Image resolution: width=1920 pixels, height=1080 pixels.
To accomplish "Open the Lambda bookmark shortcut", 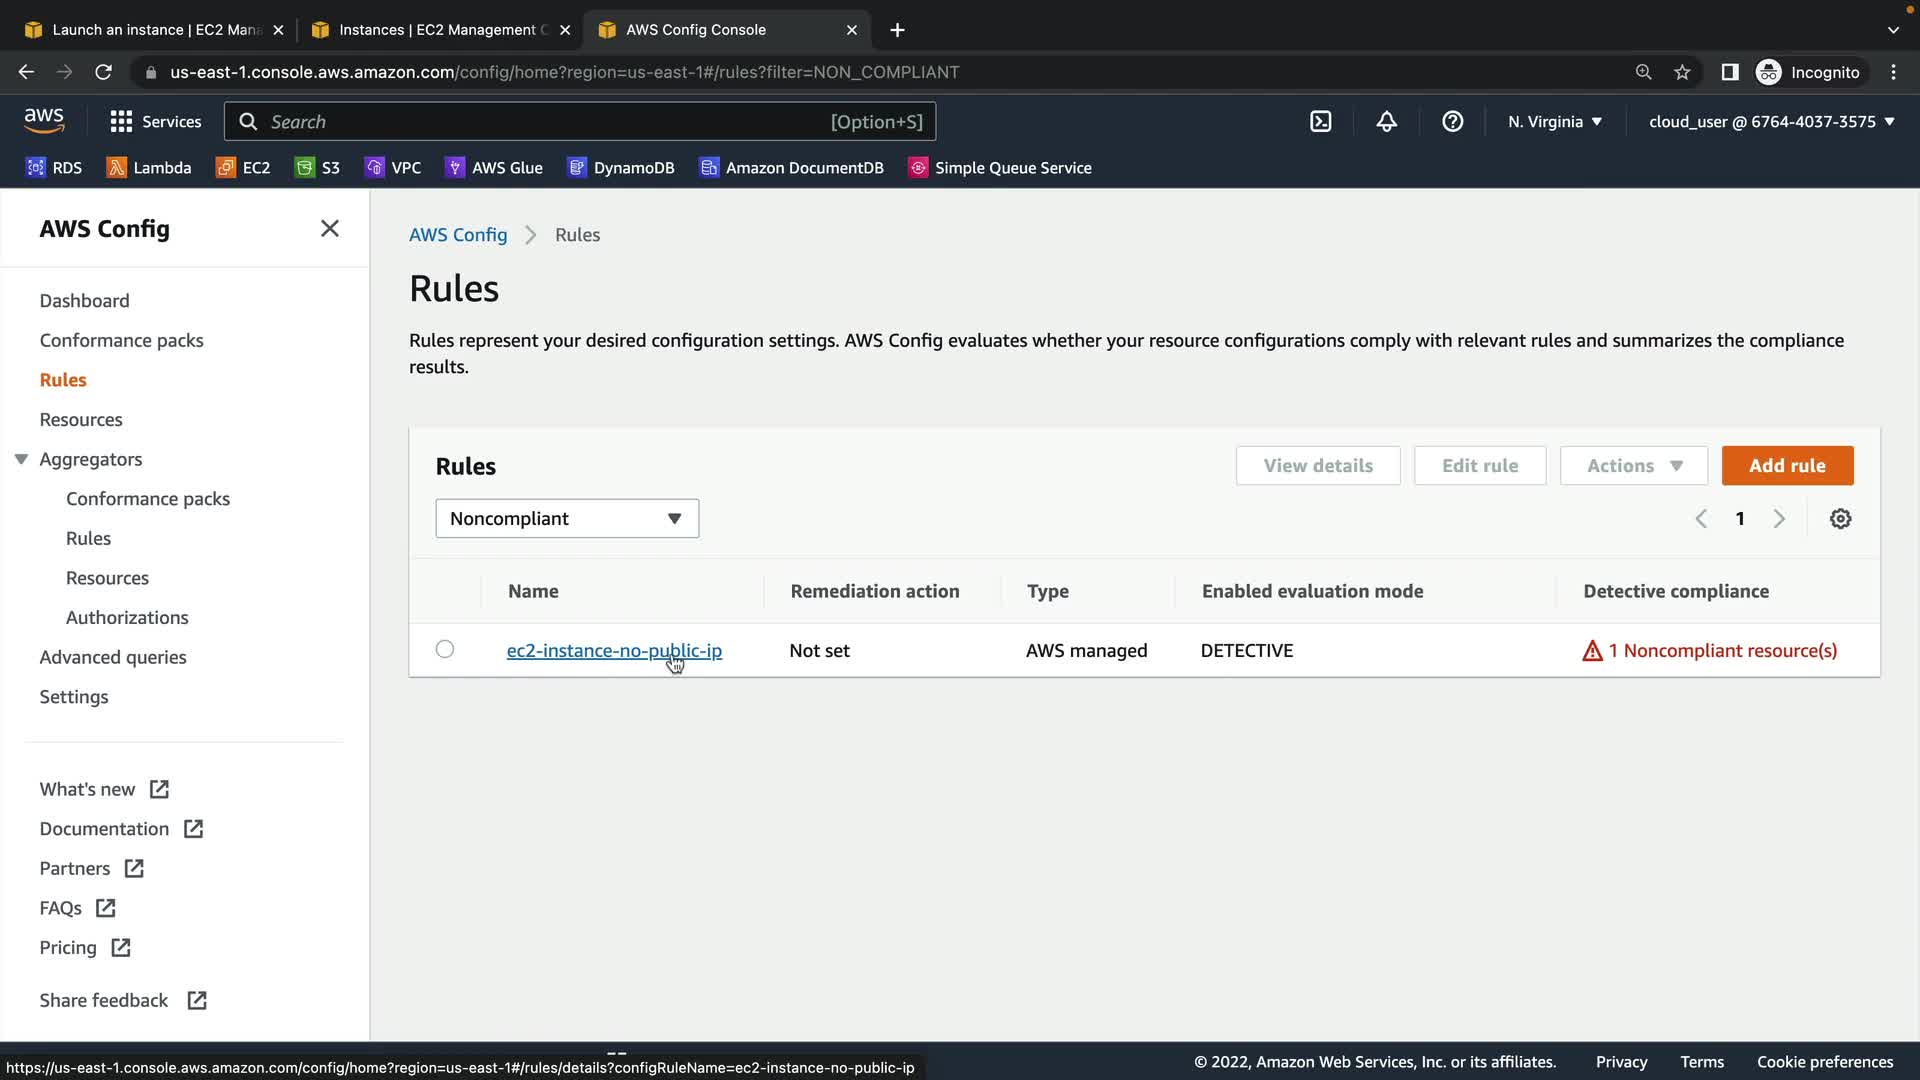I will [149, 168].
